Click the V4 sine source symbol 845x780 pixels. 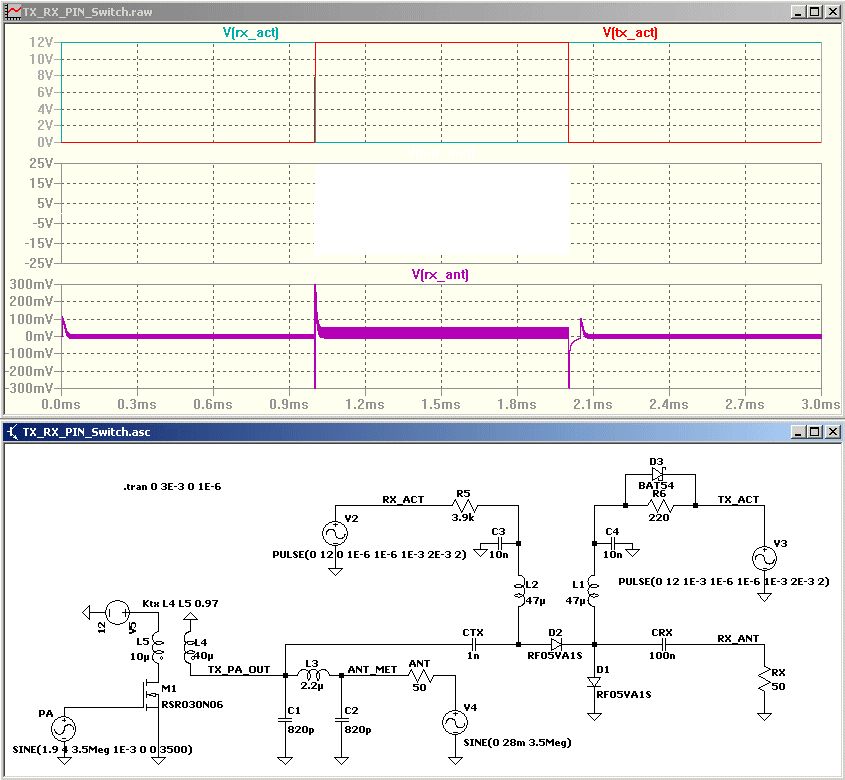pos(455,722)
